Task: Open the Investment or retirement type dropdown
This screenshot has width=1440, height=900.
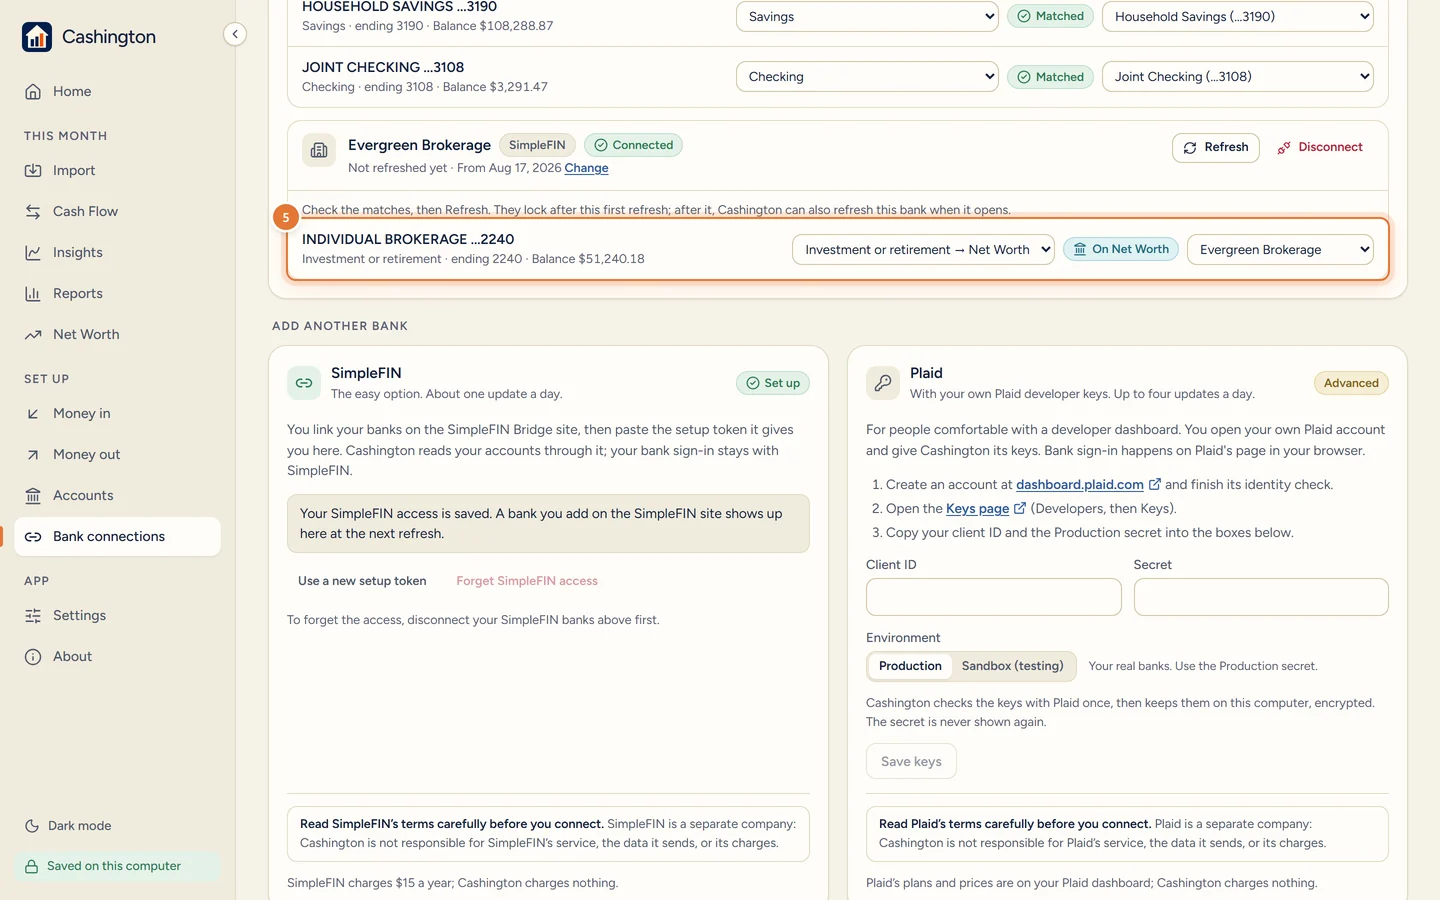Action: click(923, 250)
